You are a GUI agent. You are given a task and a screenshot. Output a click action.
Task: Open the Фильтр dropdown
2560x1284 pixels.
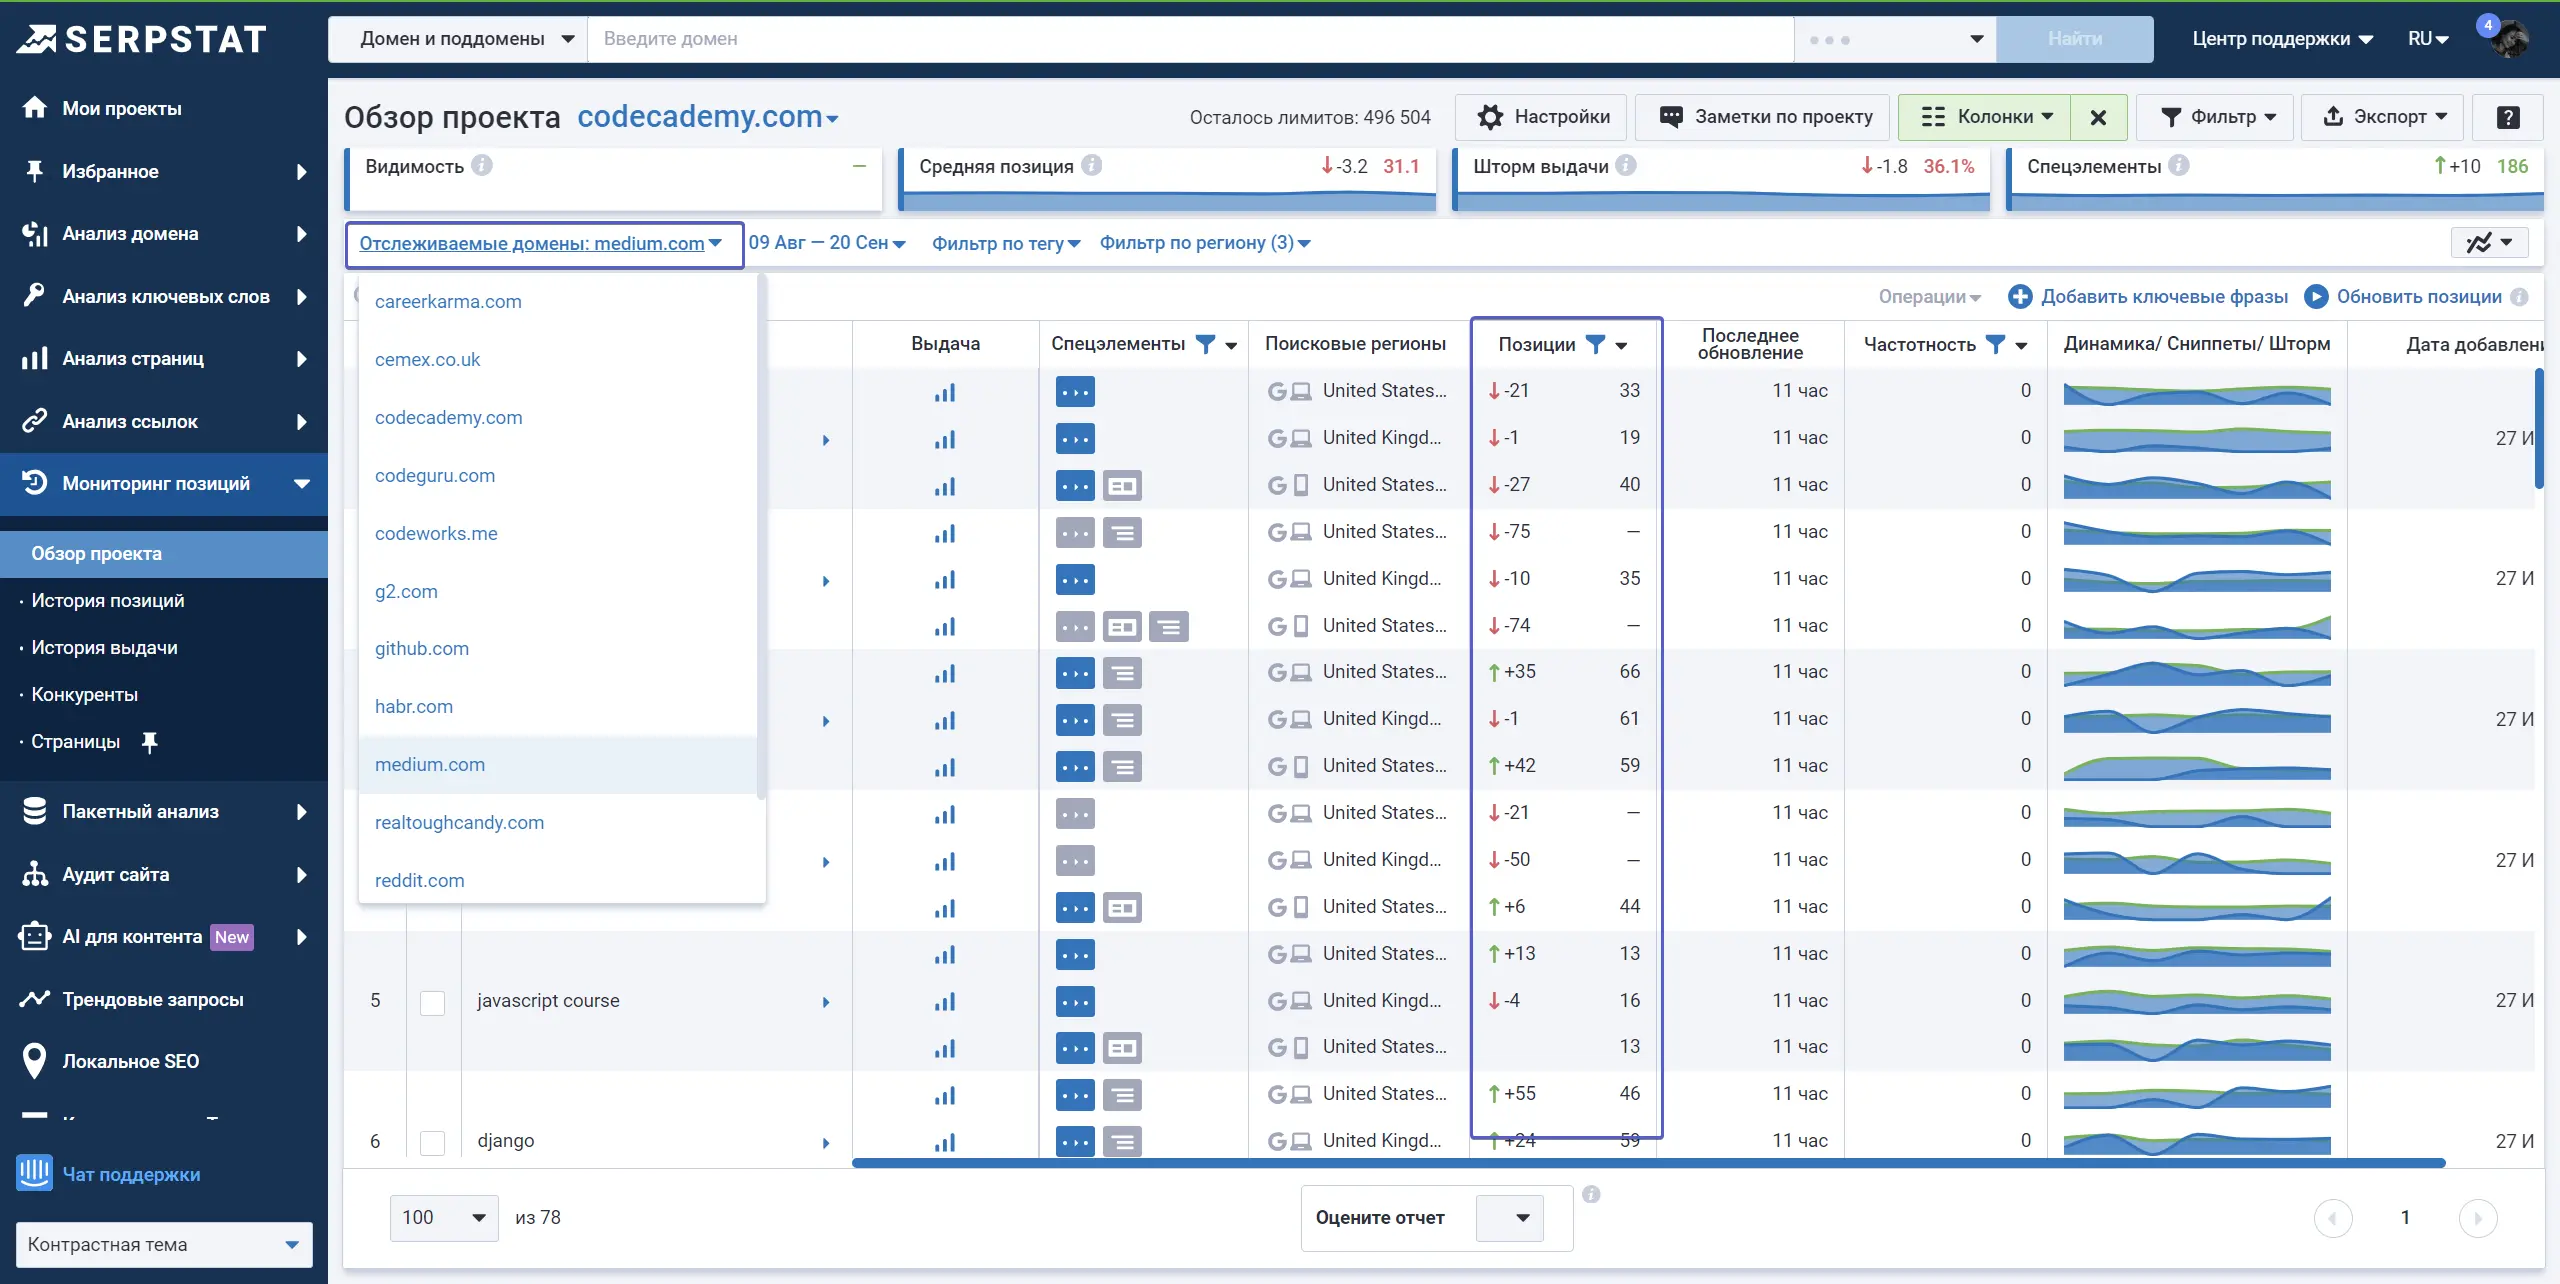pyautogui.click(x=2217, y=117)
